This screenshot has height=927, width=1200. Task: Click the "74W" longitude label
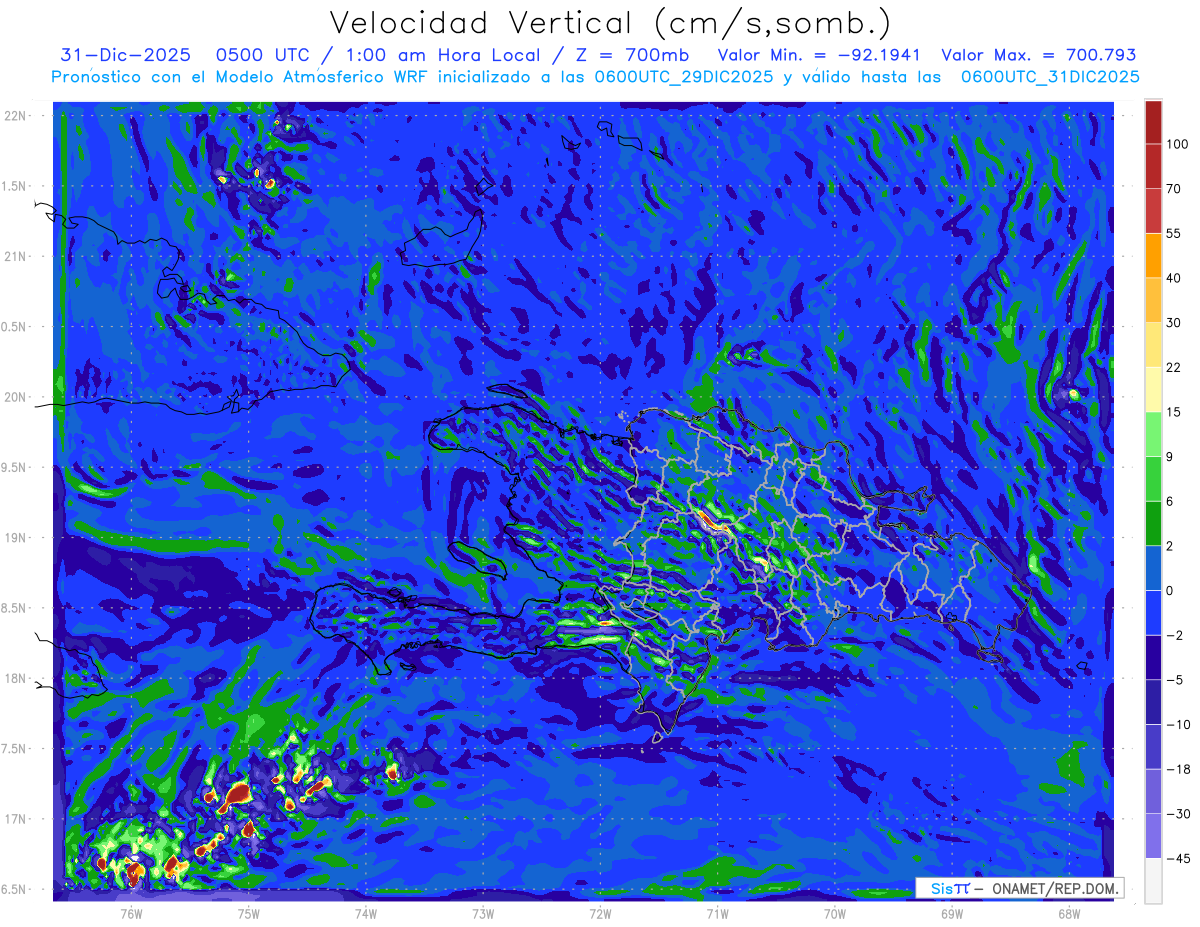(366, 913)
